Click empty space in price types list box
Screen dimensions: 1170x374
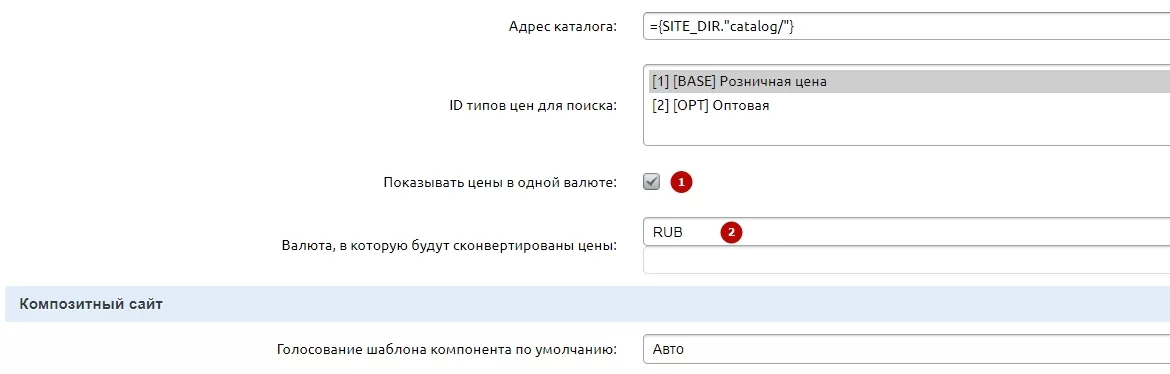click(x=907, y=130)
